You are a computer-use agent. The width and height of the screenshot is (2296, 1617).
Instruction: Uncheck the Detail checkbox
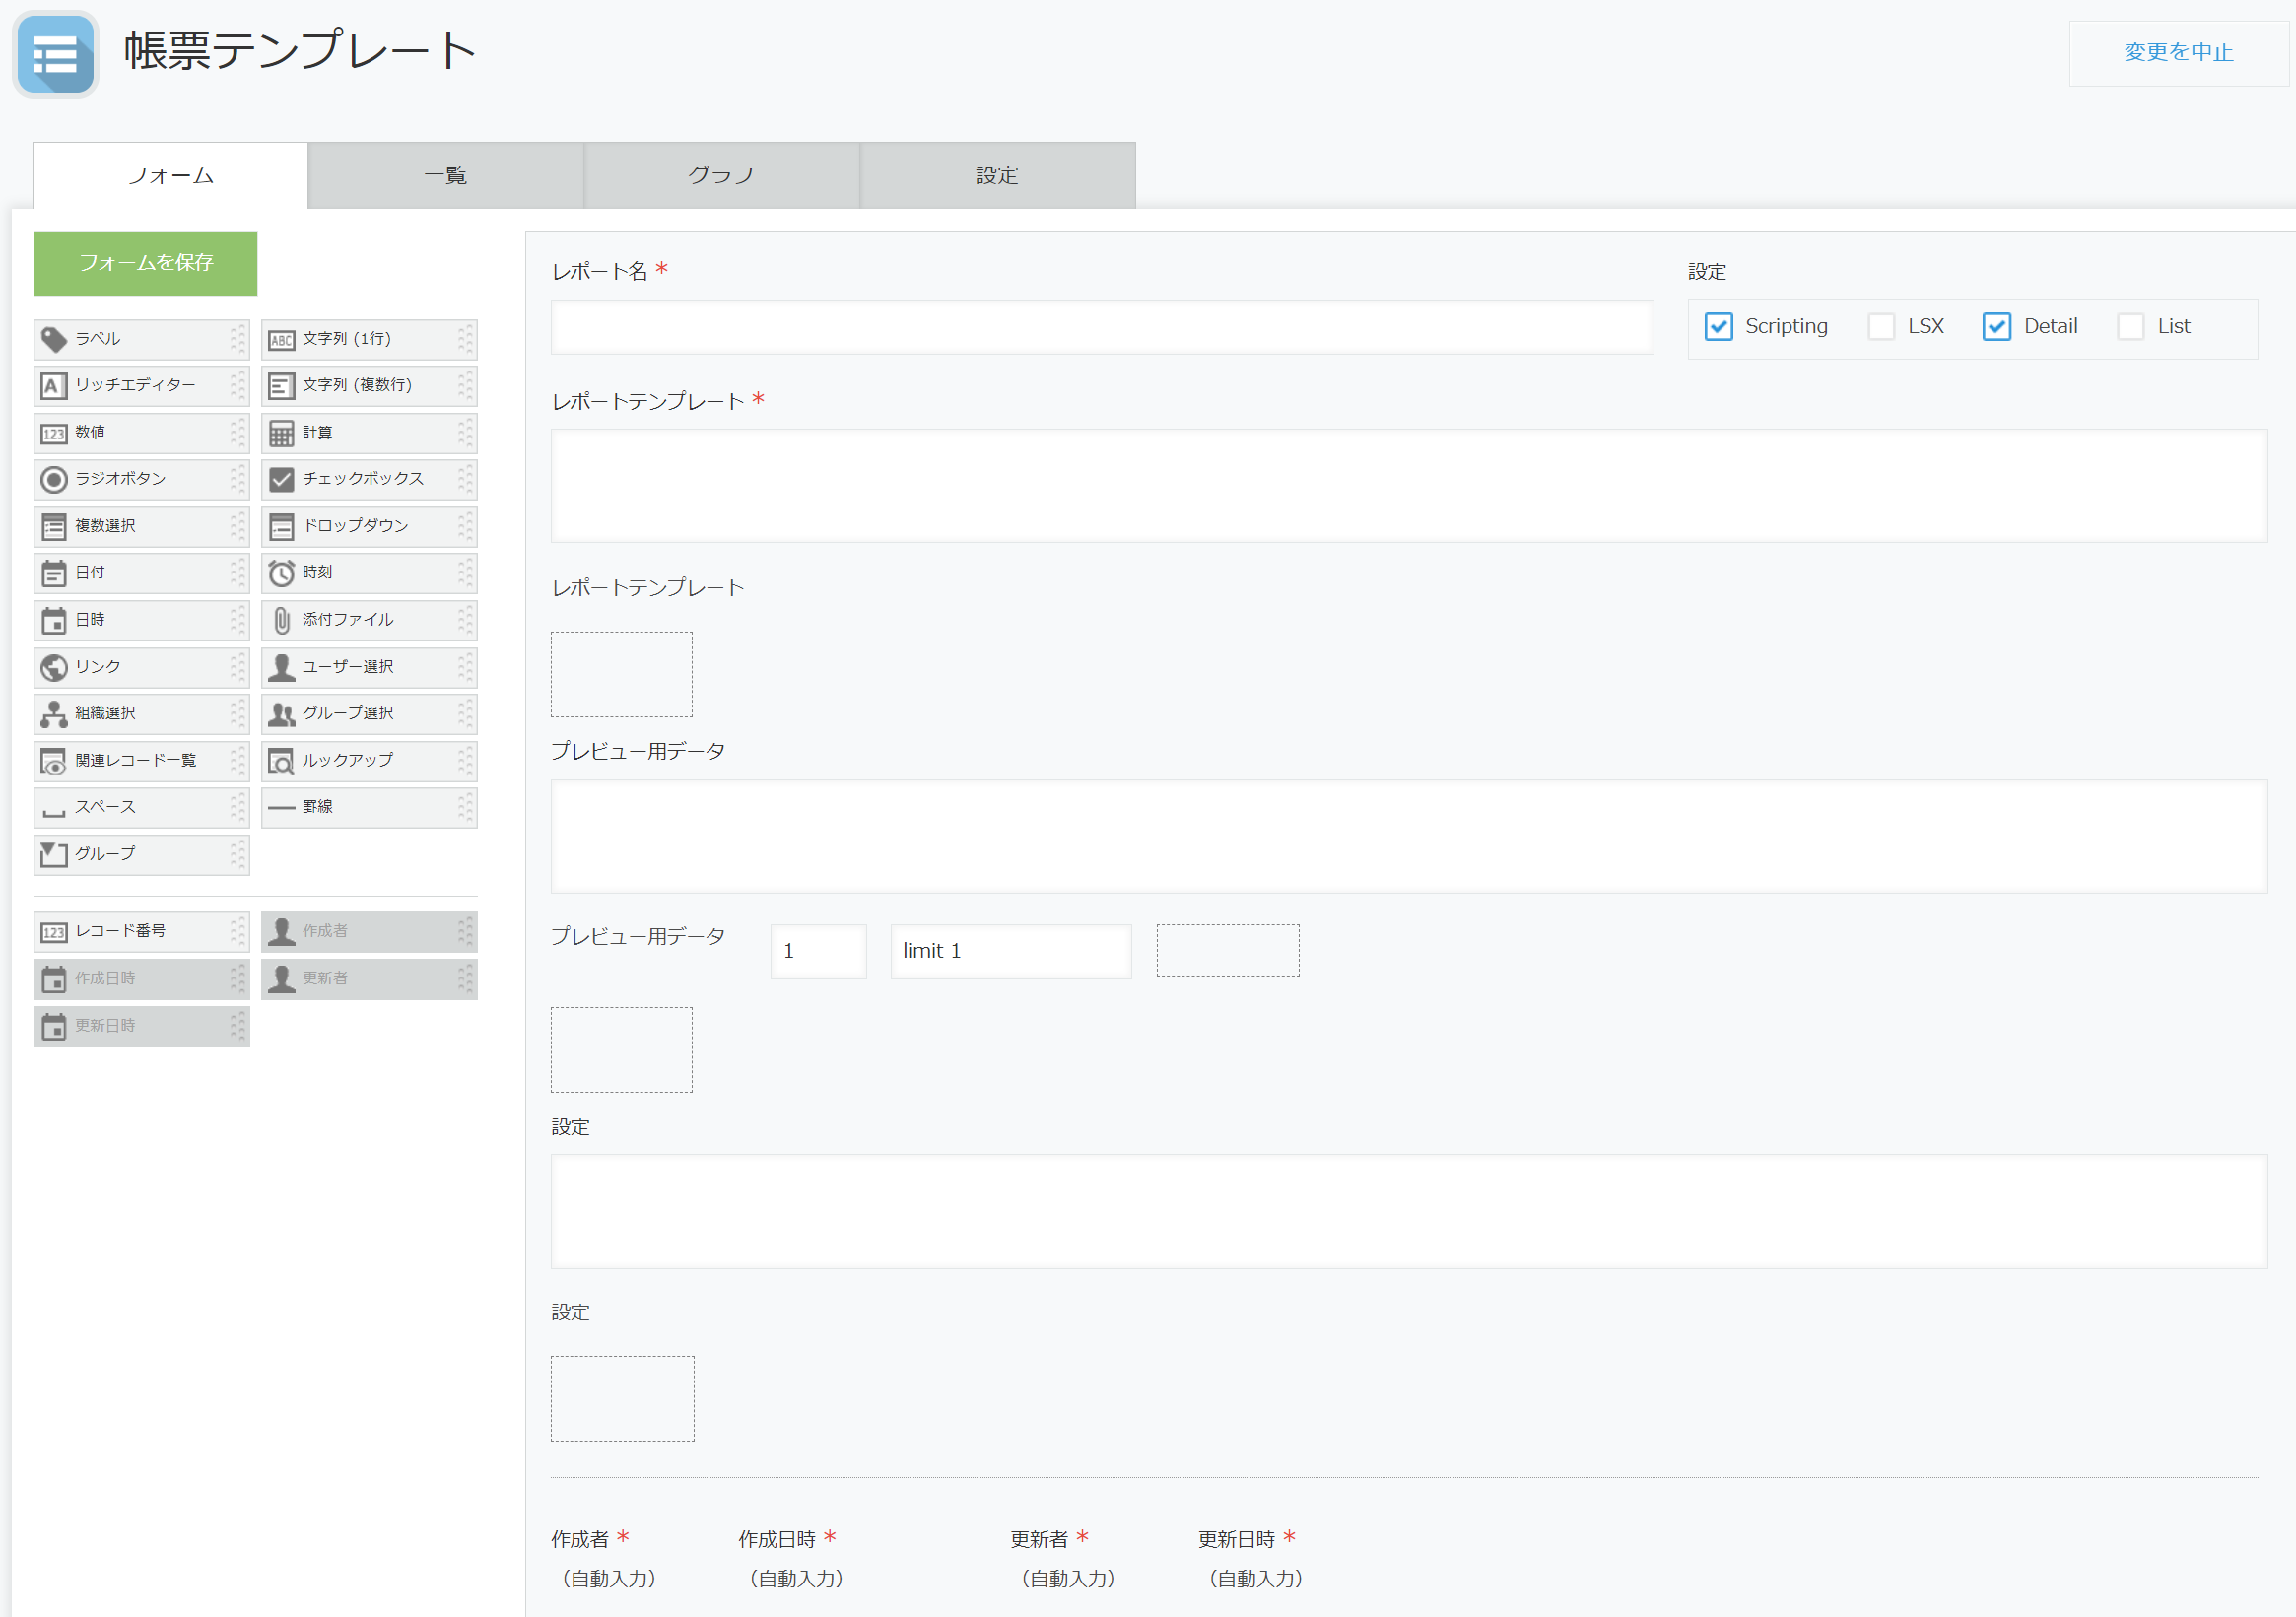coord(1996,327)
